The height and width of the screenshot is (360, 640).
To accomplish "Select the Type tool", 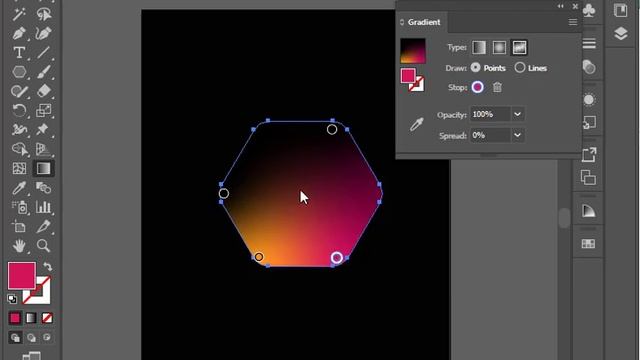I will pyautogui.click(x=19, y=53).
